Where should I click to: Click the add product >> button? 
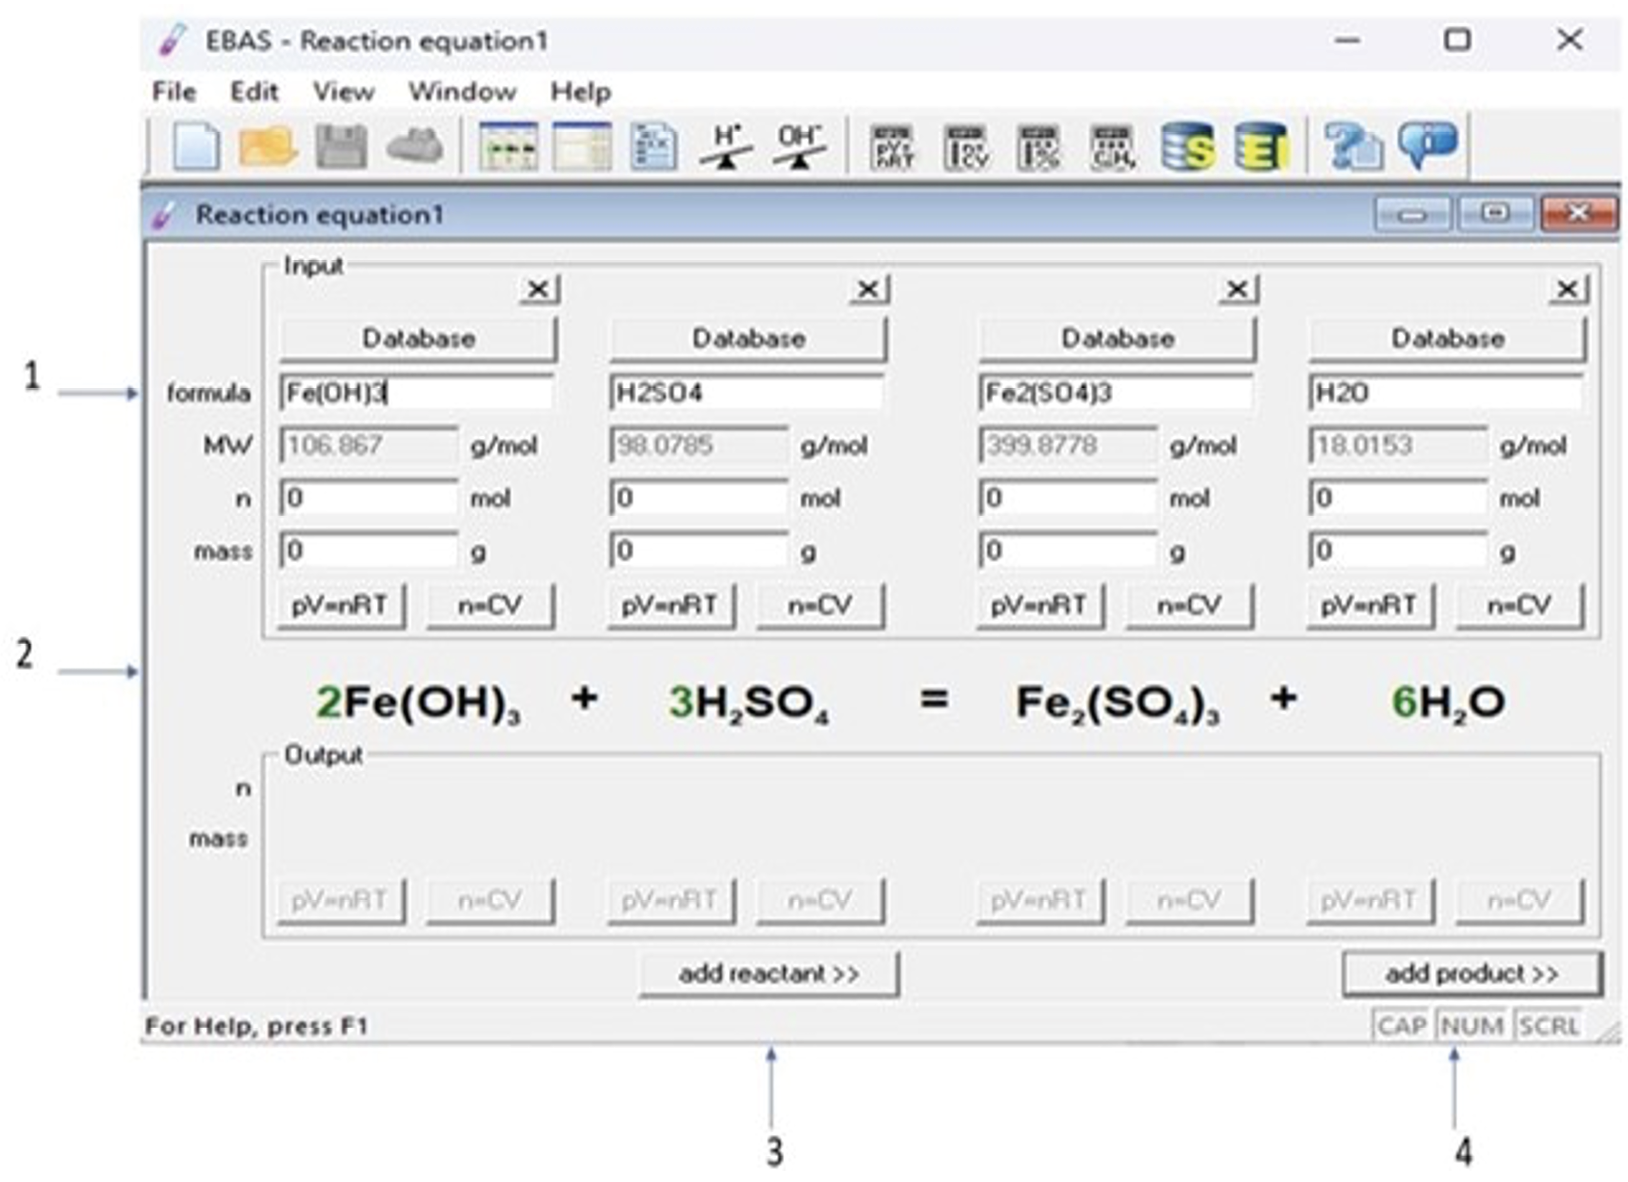click(x=1471, y=974)
